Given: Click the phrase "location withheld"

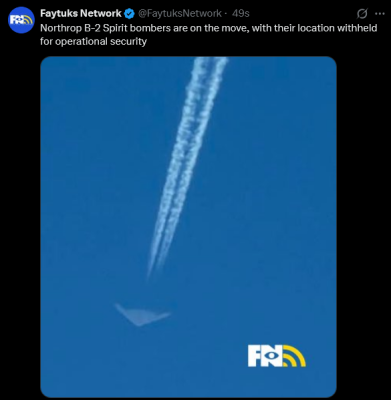Looking at the screenshot, I should 337,28.
